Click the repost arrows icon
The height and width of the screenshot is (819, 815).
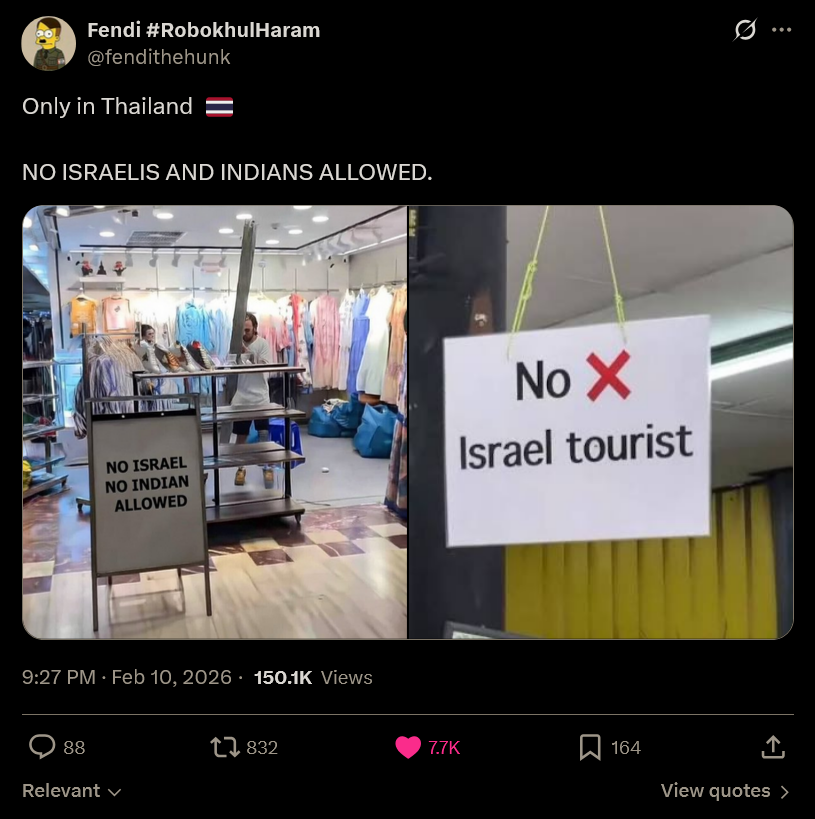[225, 747]
